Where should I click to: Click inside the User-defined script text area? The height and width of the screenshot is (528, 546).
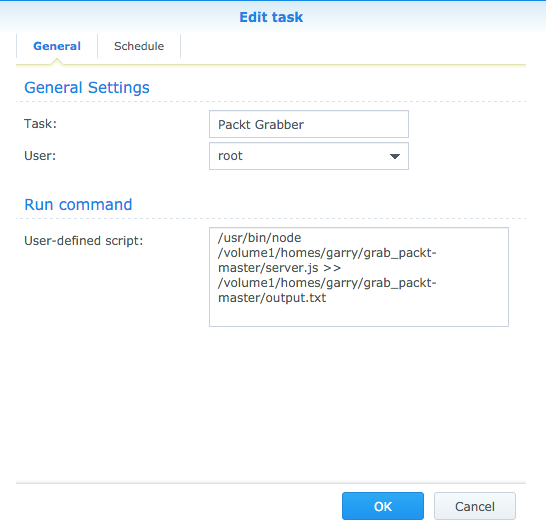(x=359, y=277)
